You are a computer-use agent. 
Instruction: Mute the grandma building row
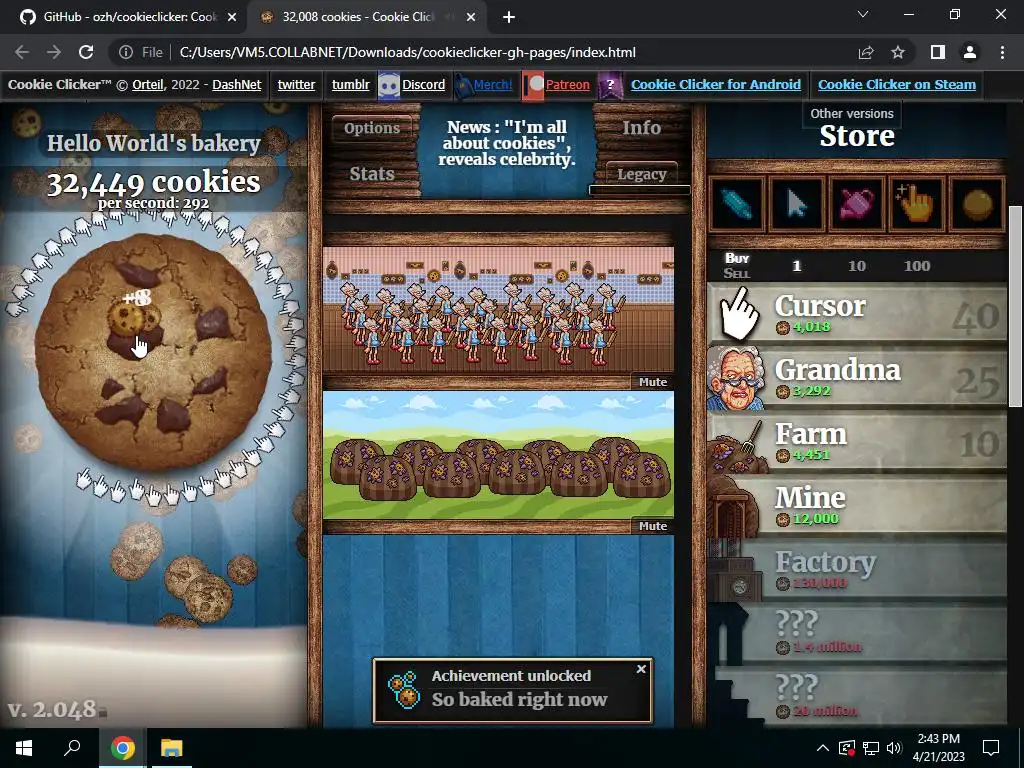pos(652,382)
